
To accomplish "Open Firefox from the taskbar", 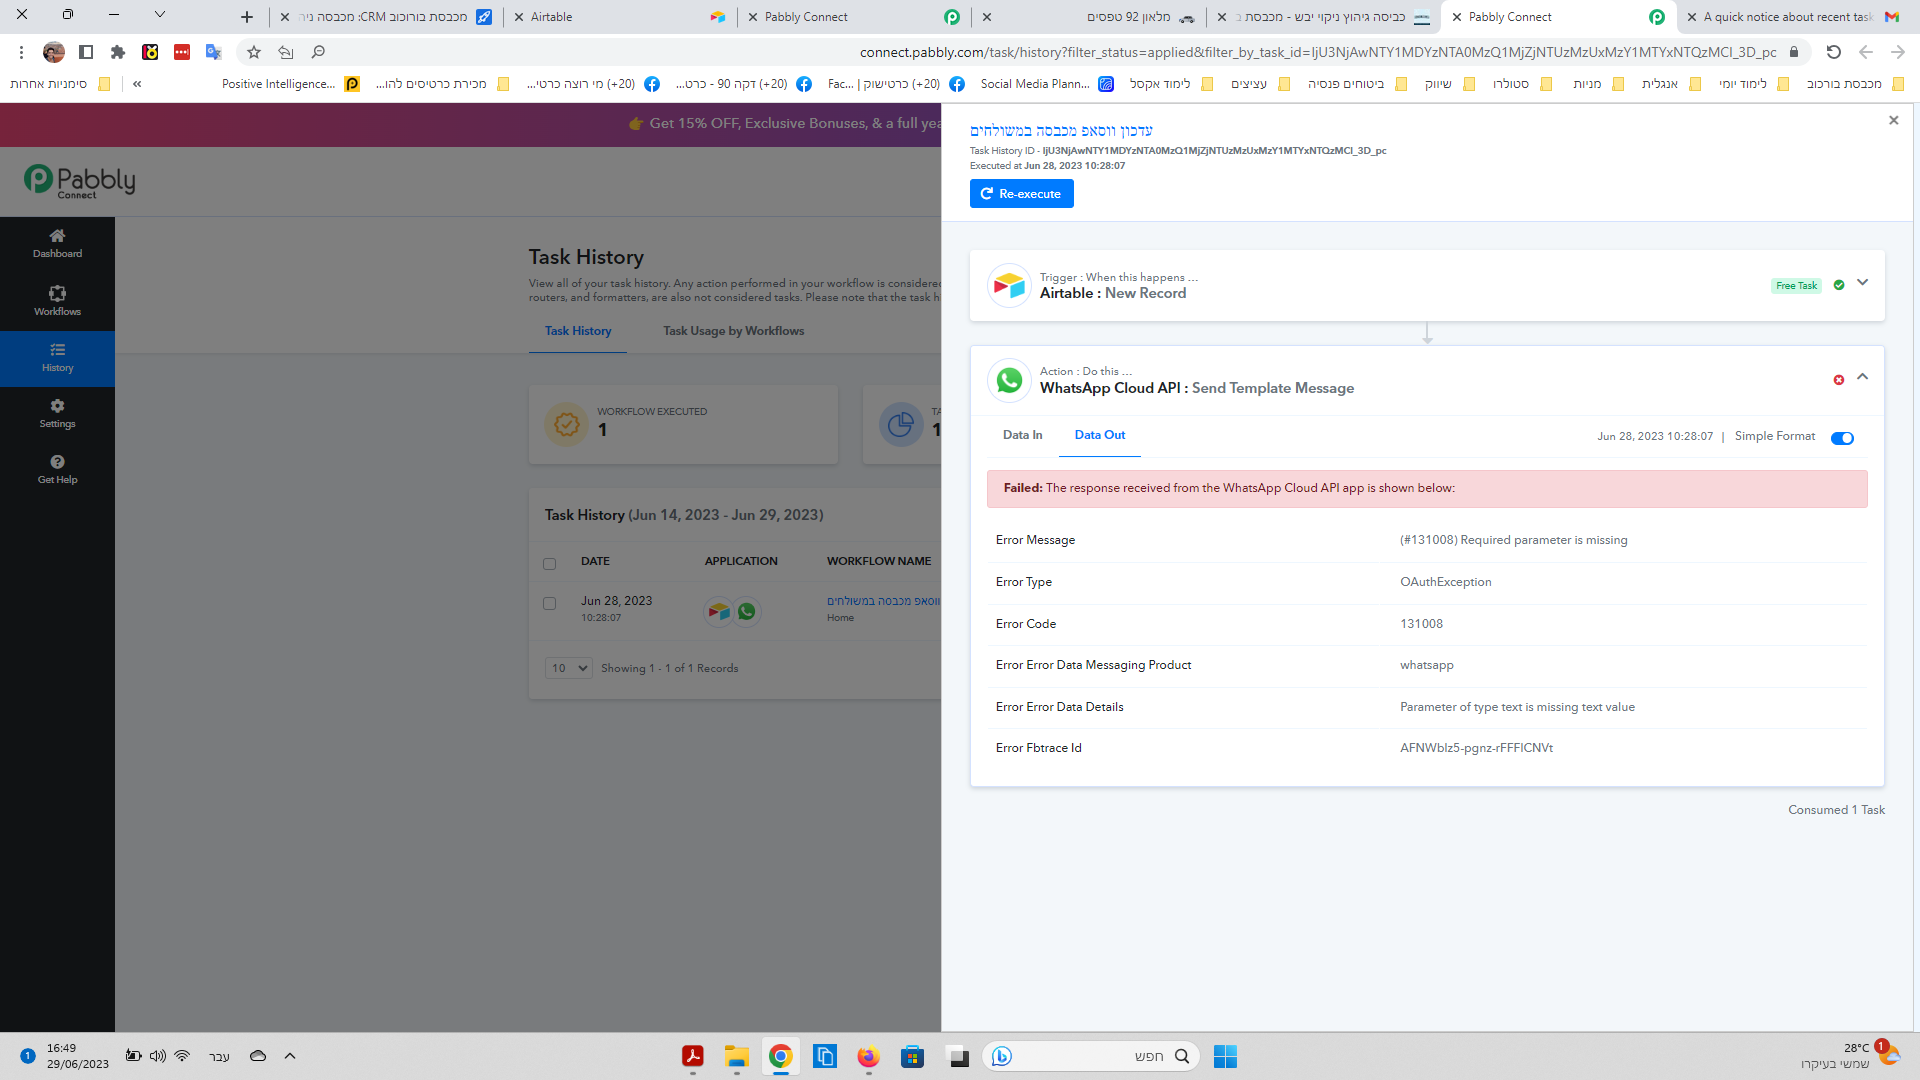I will click(868, 1056).
